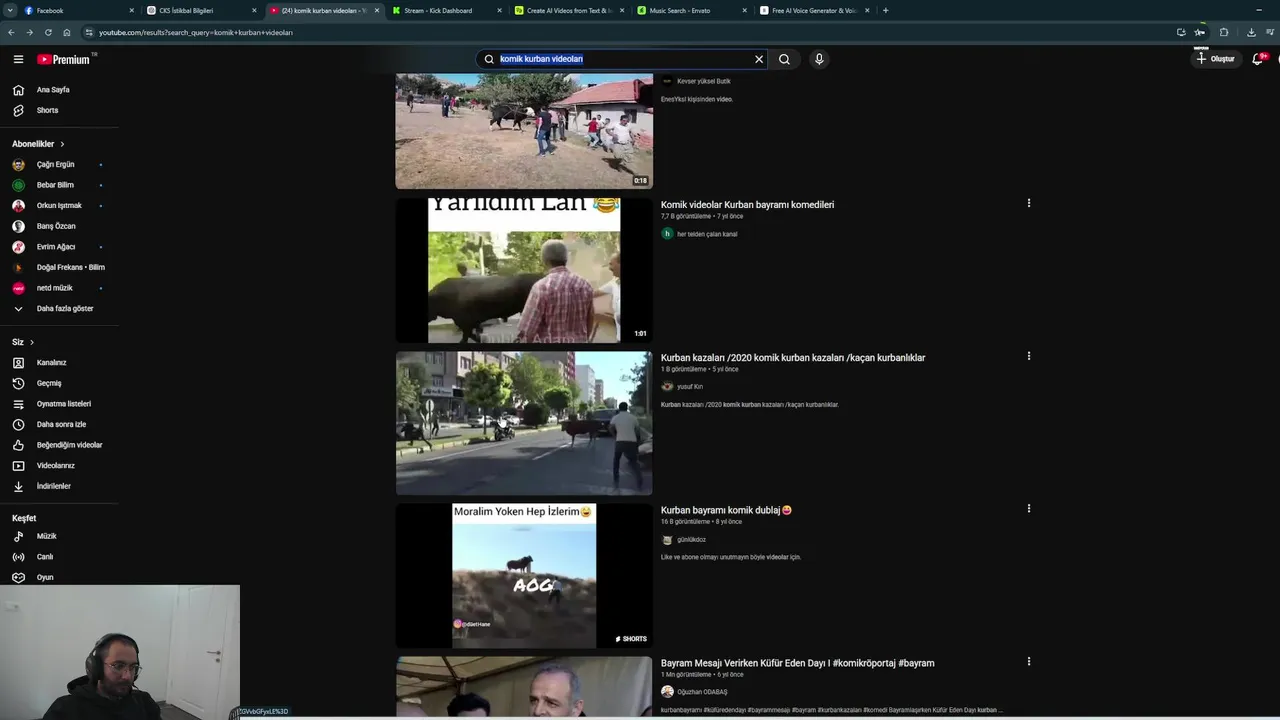Switch to Music Search - Envato tab
The width and height of the screenshot is (1280, 720).
tap(690, 10)
